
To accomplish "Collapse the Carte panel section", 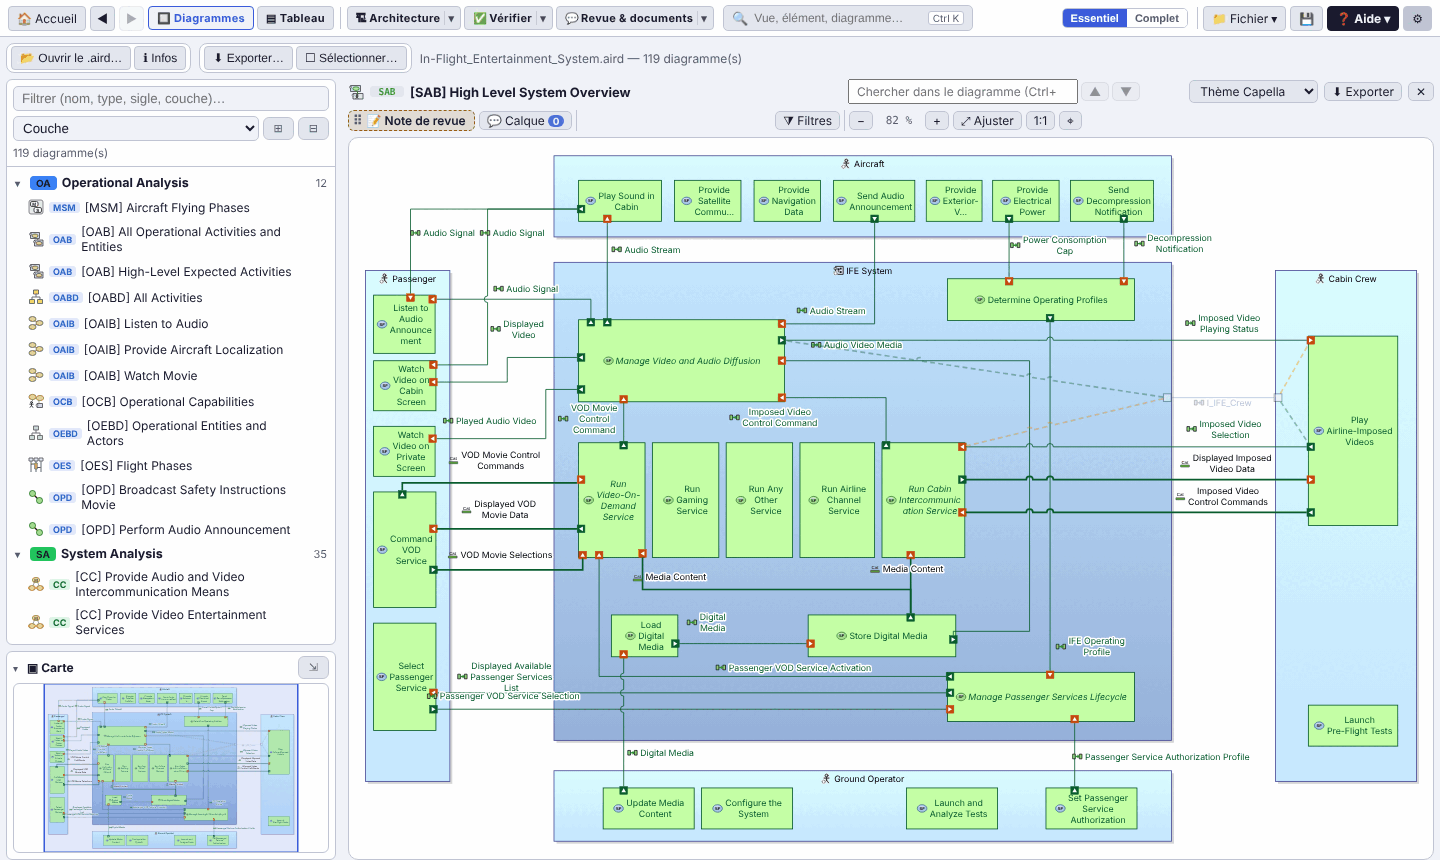I will tap(18, 668).
